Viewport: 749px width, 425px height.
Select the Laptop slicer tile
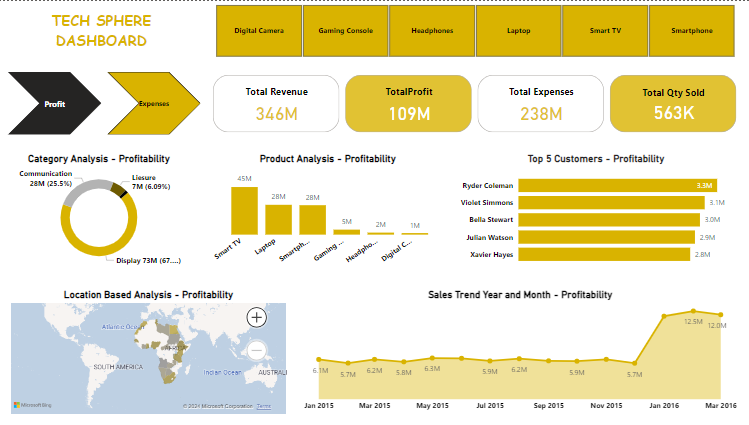tap(518, 31)
